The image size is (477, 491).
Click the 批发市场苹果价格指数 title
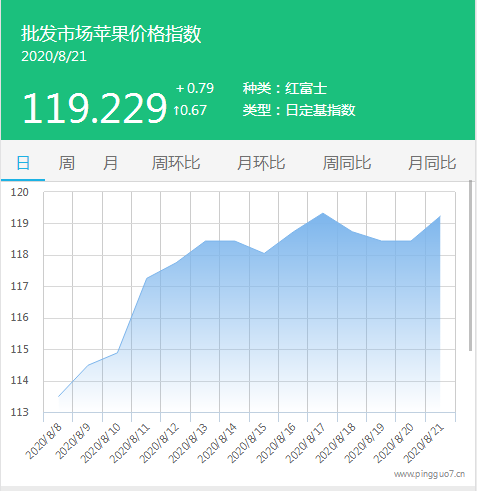111,33
